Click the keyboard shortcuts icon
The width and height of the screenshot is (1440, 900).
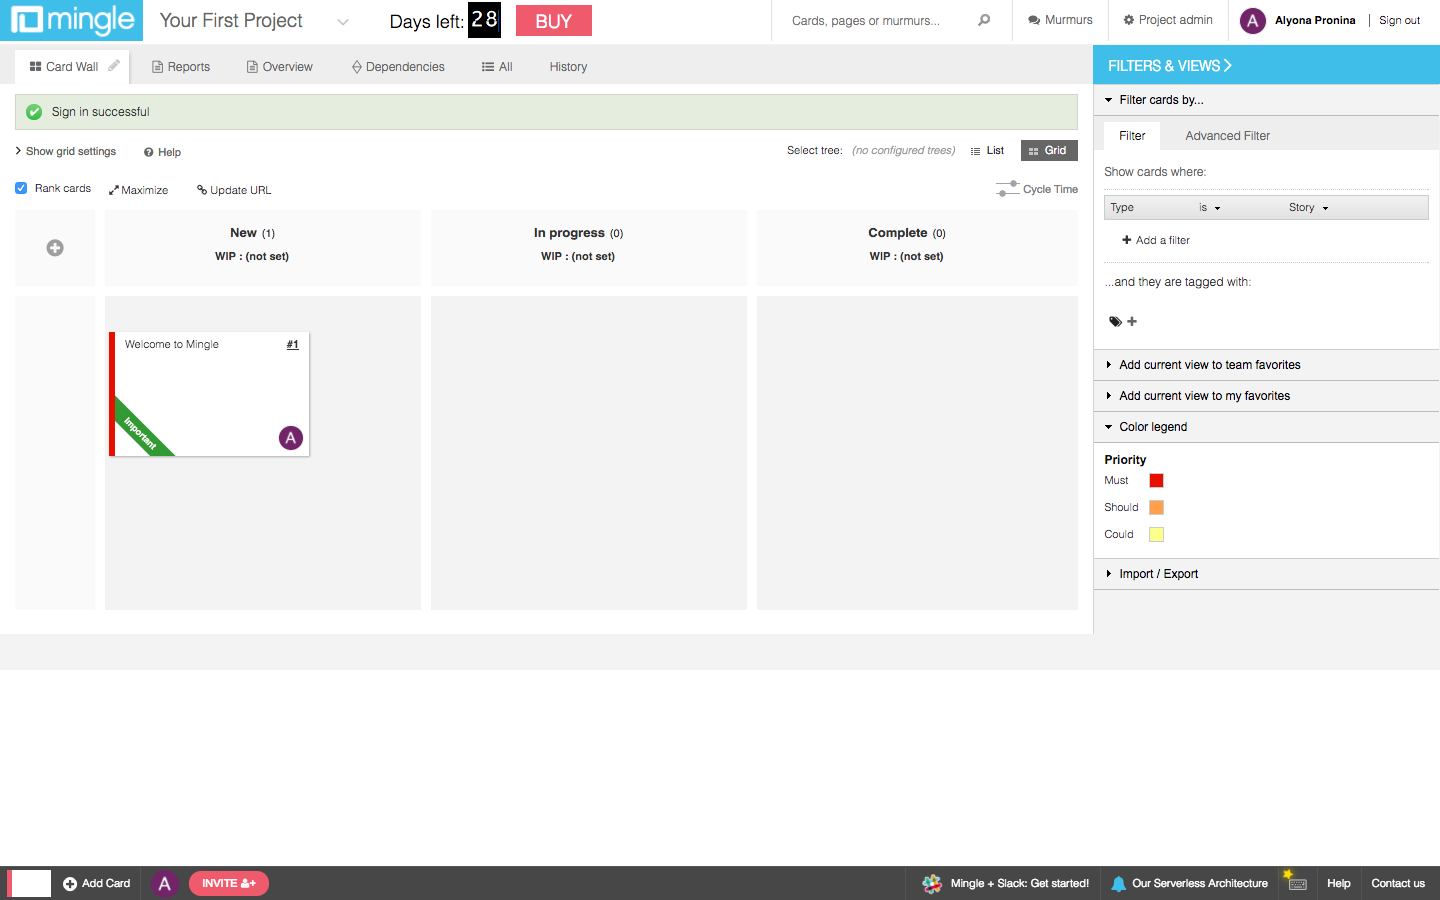point(1297,883)
